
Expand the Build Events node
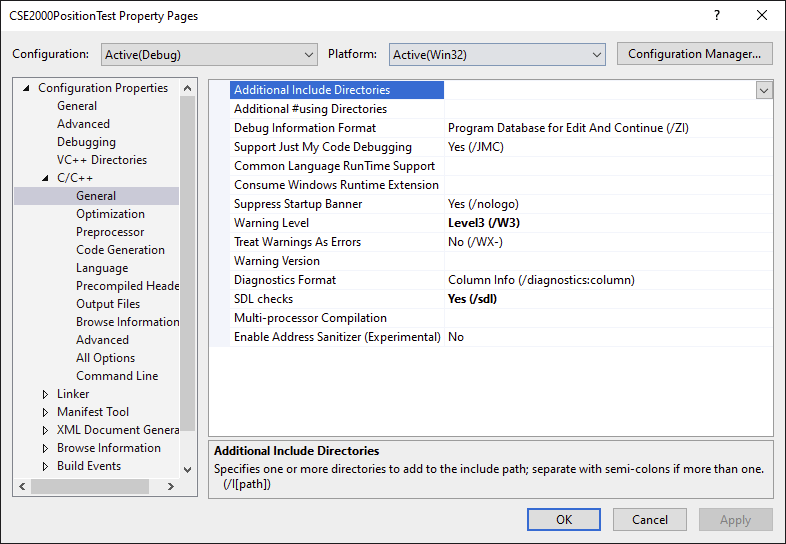[45, 466]
